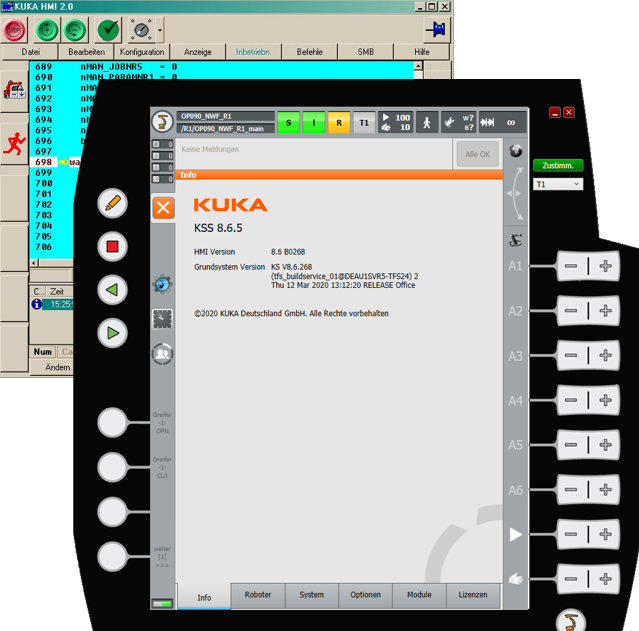639x631 pixels.
Task: Open the Bearbeiten menu
Action: point(86,52)
